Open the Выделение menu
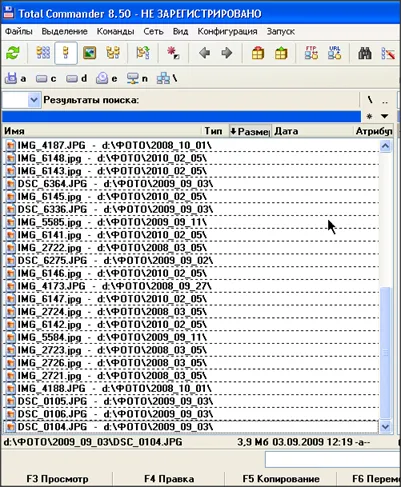The height and width of the screenshot is (487, 401). tap(64, 32)
